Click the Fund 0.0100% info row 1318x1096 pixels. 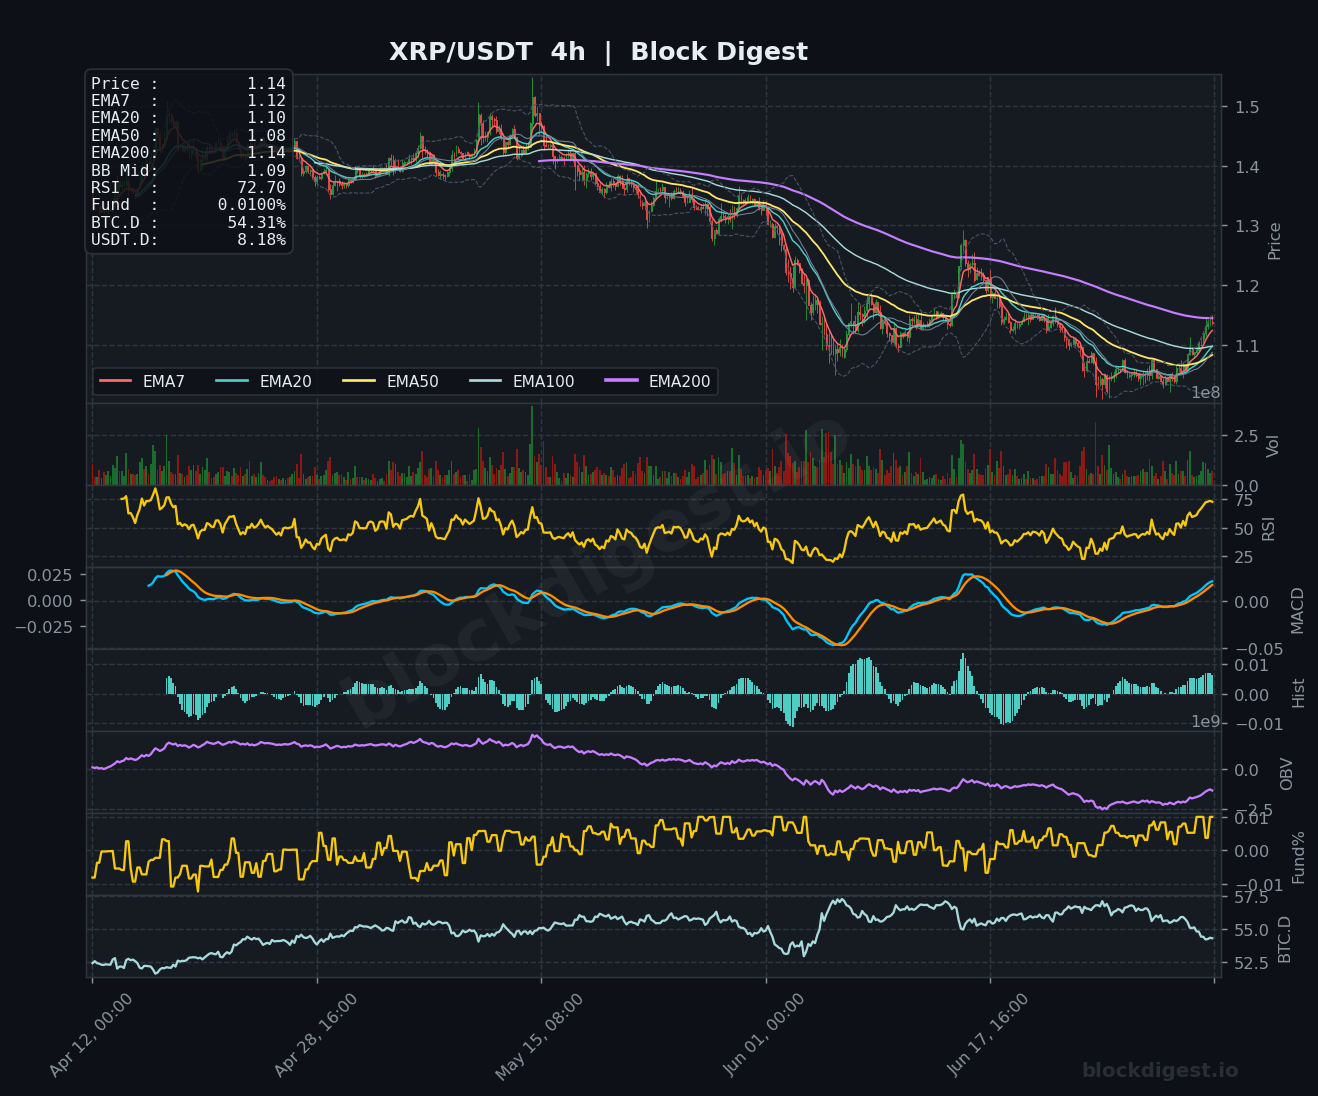click(188, 205)
